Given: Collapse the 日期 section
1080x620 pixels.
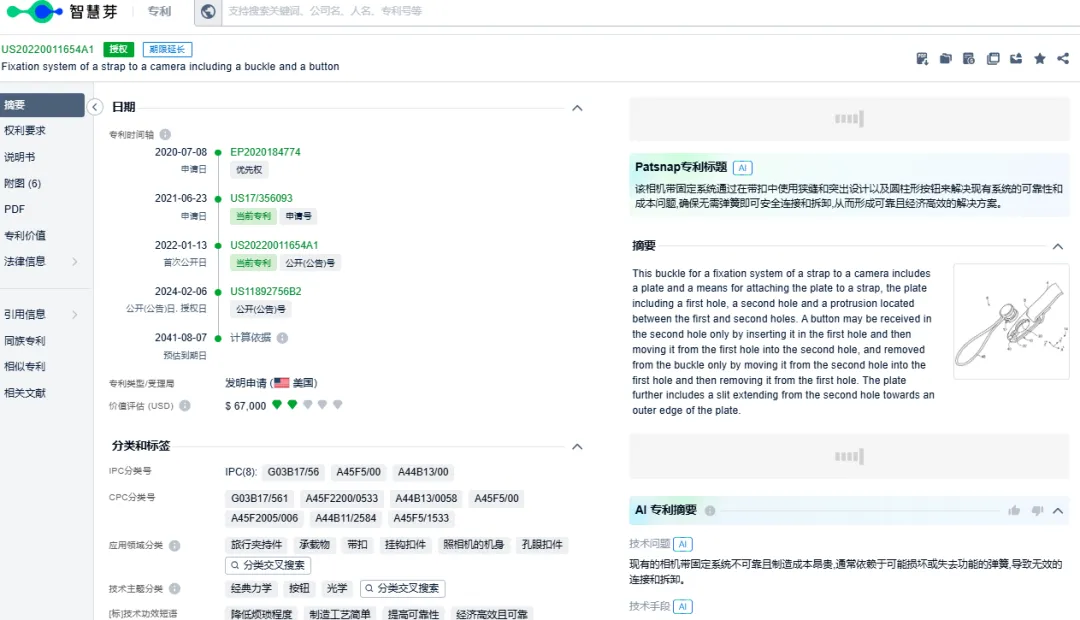Looking at the screenshot, I should point(577,108).
